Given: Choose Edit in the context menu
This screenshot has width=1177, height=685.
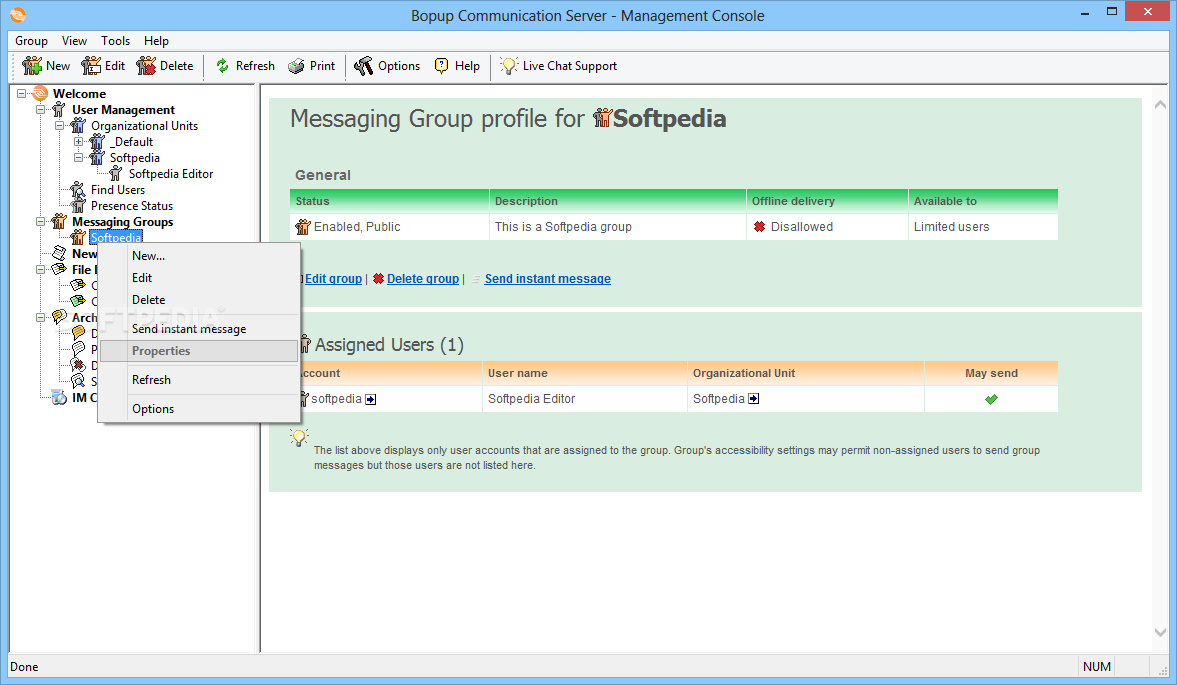Looking at the screenshot, I should [x=199, y=278].
